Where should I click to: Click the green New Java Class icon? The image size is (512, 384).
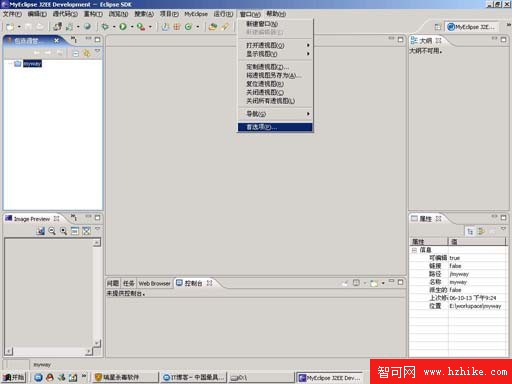[x=188, y=27]
